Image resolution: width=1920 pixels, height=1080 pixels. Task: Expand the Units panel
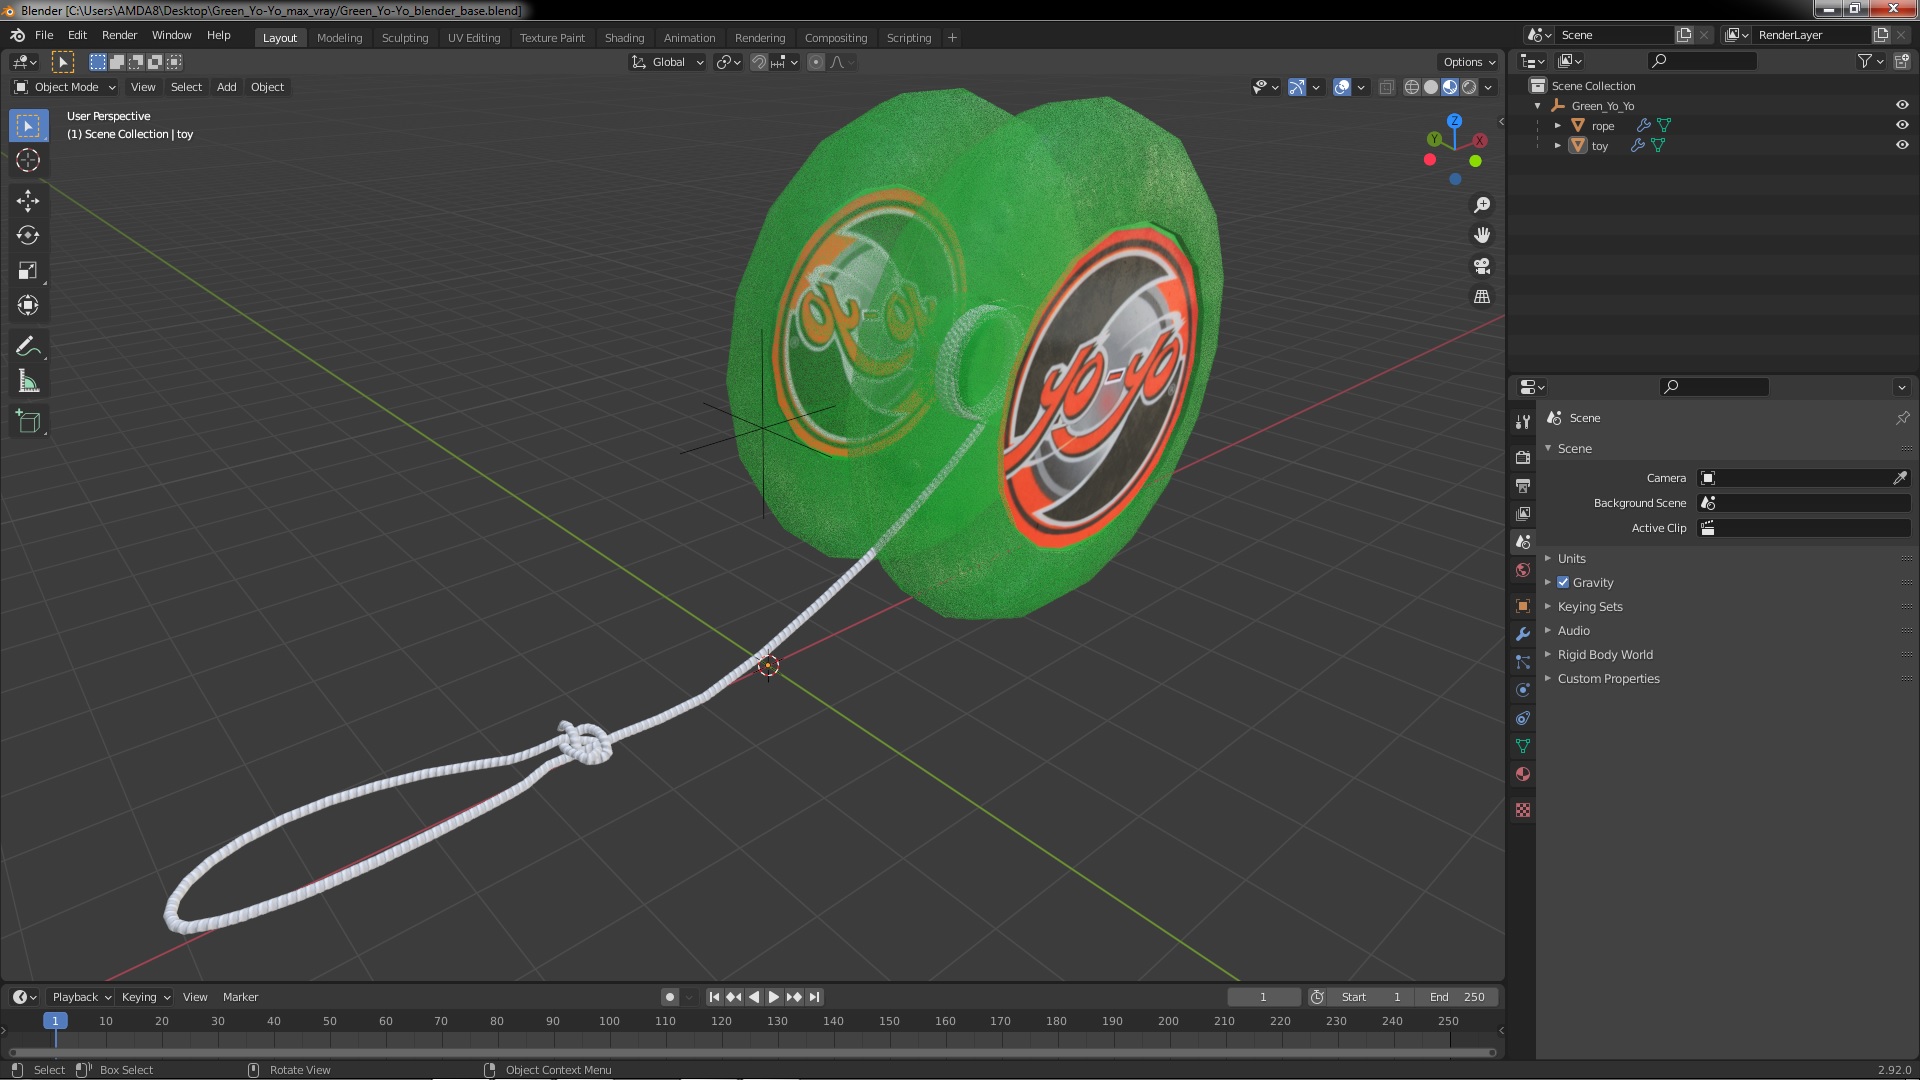(1571, 558)
